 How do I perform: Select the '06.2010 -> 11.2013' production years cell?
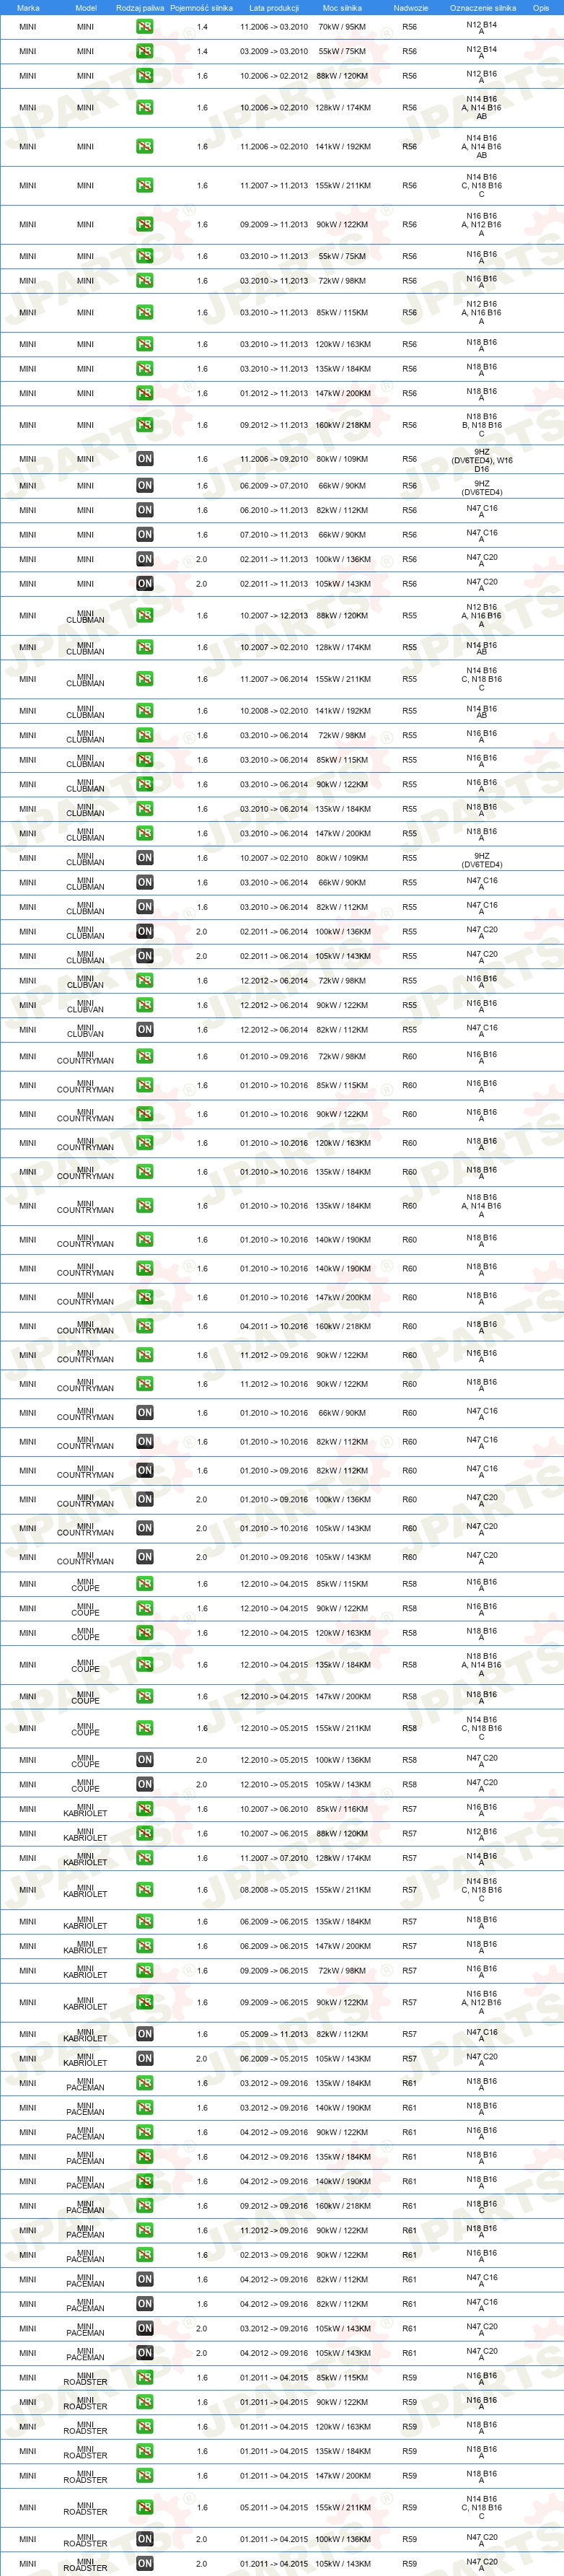(x=274, y=510)
